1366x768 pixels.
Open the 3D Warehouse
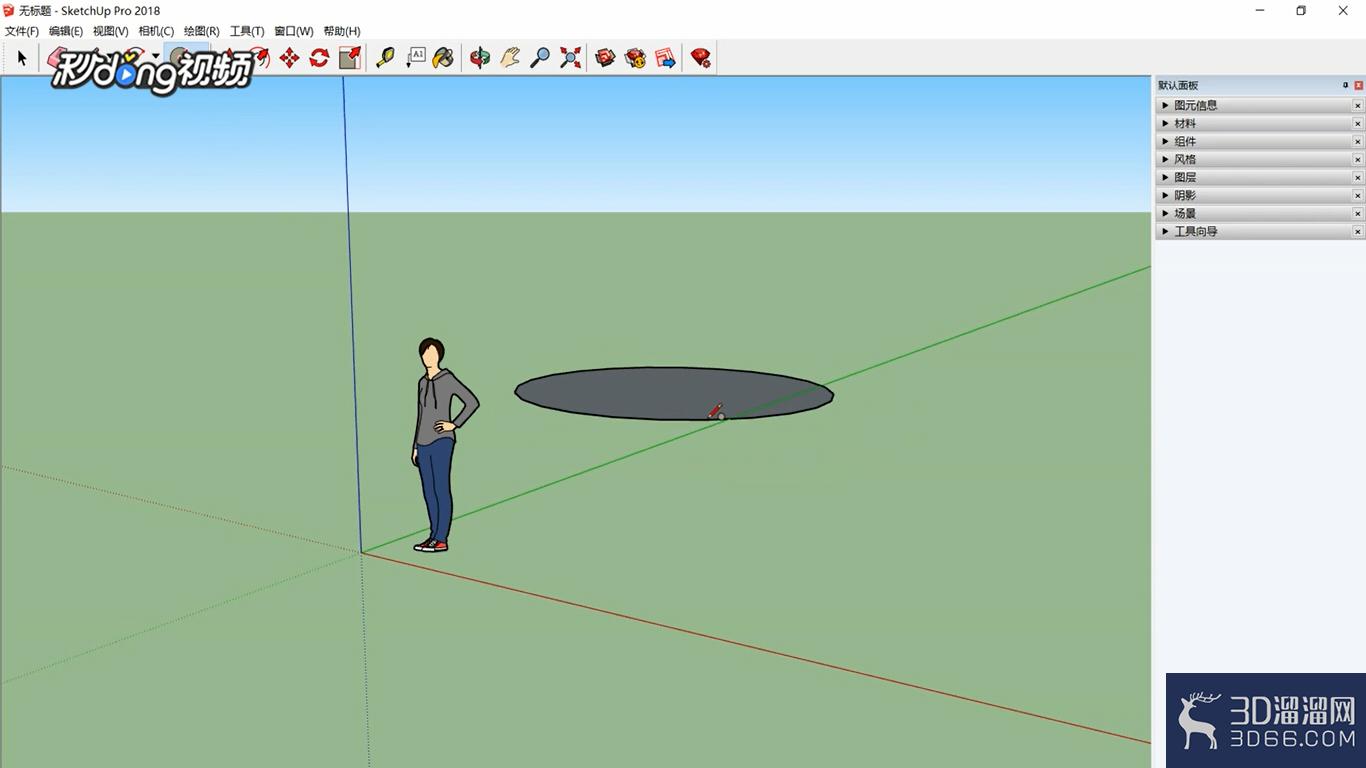tap(605, 58)
